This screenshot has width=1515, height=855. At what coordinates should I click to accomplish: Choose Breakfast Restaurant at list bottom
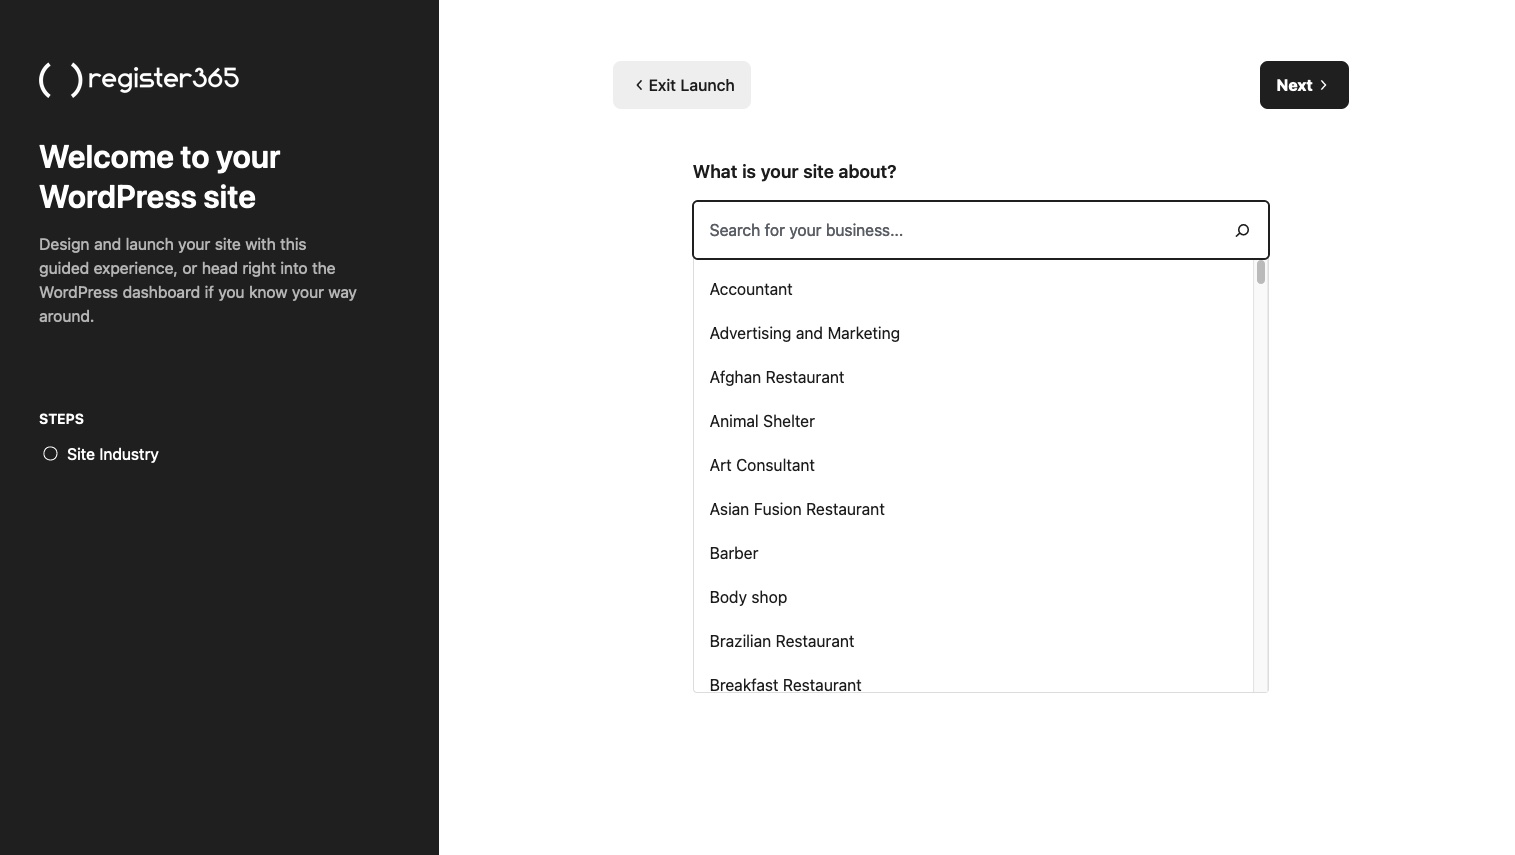785,685
